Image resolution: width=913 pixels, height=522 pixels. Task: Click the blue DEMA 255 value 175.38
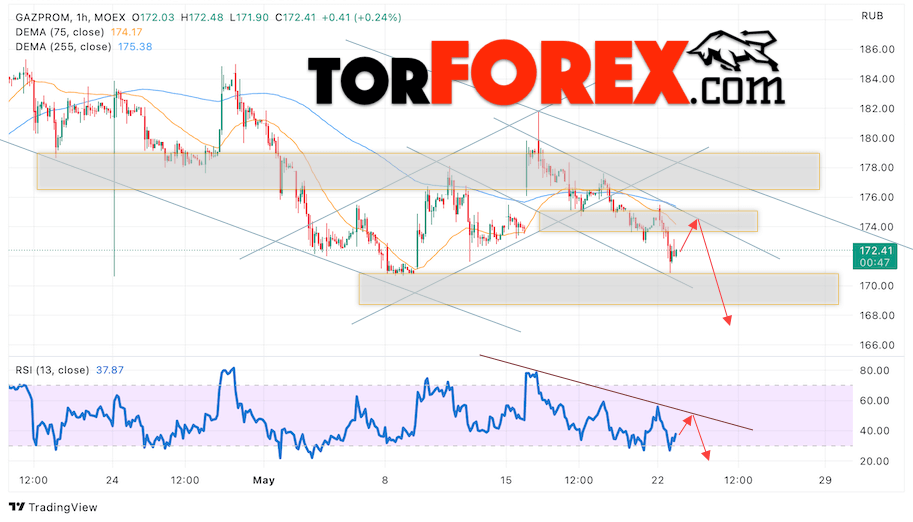135,47
